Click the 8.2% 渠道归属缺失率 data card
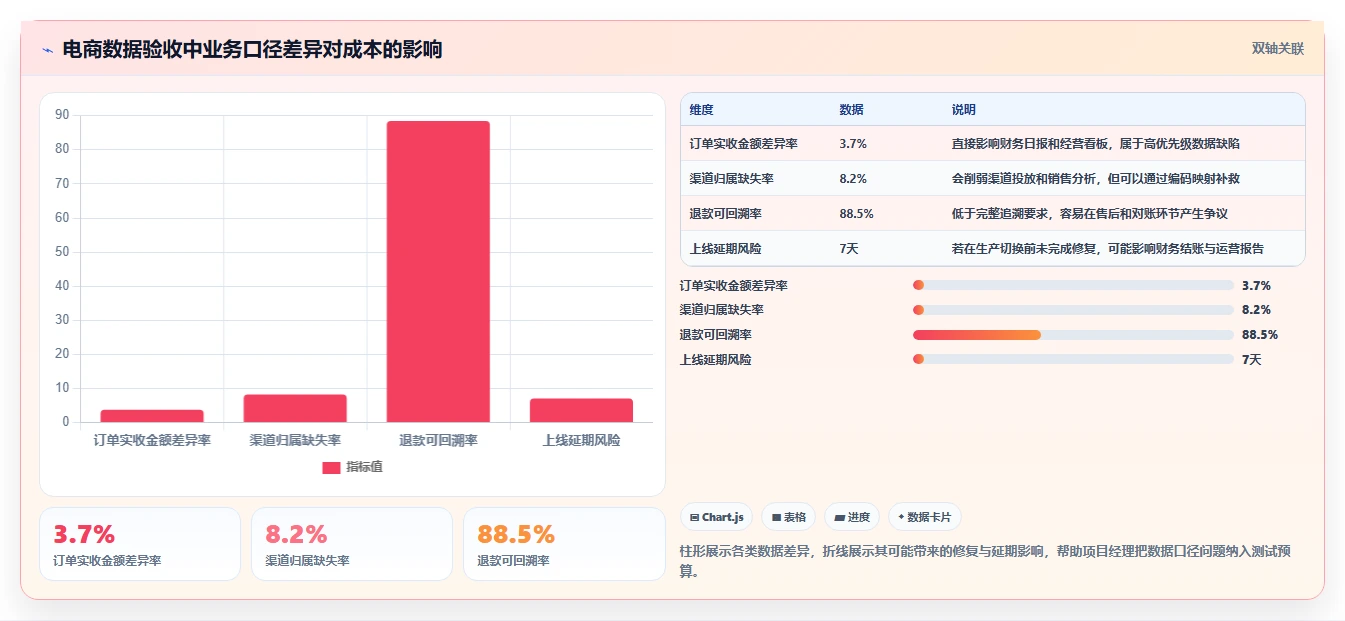 352,544
